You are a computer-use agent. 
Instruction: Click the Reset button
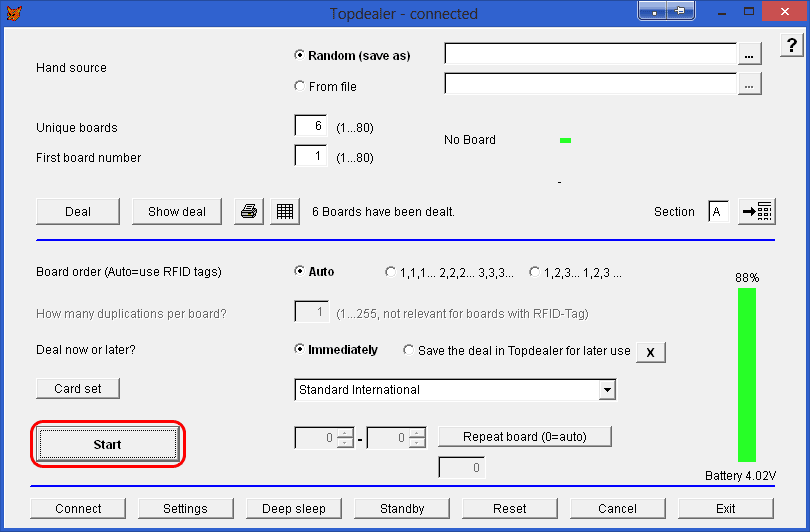(510, 509)
